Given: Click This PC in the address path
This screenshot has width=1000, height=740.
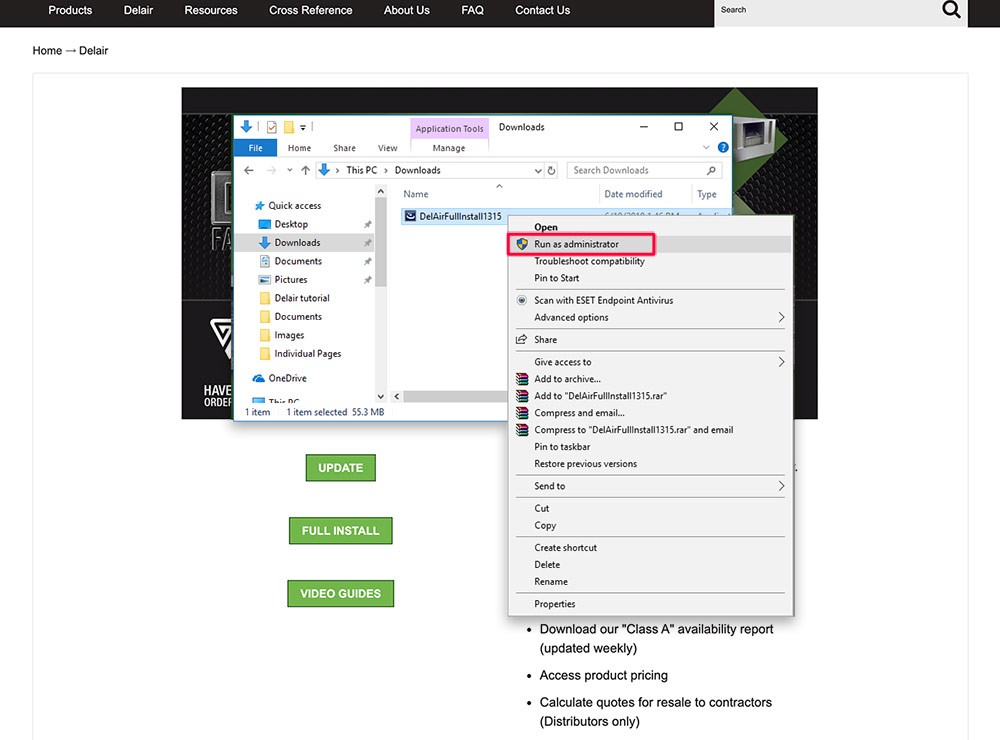Looking at the screenshot, I should tap(362, 170).
